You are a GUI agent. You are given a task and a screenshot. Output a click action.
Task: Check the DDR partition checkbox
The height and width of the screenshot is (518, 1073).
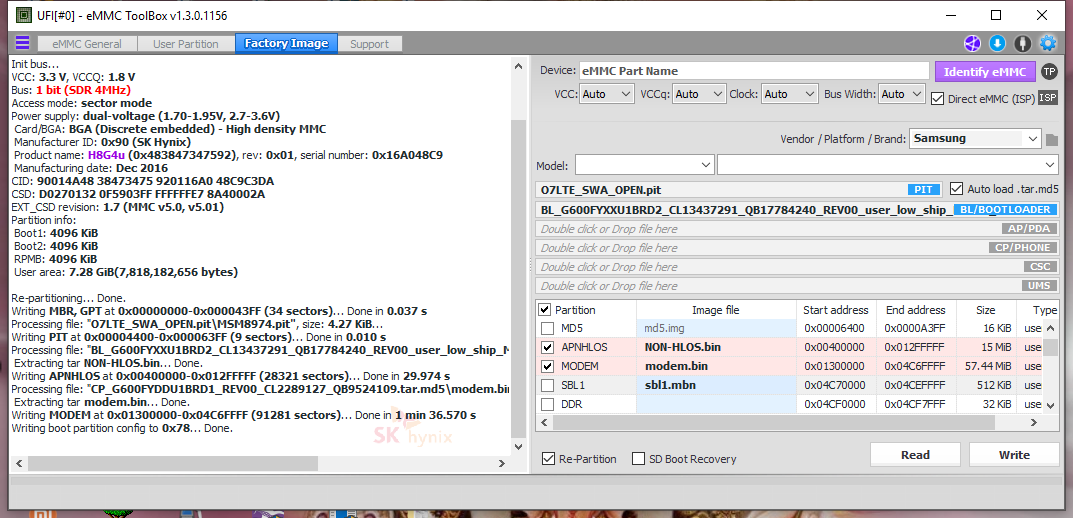coord(547,404)
